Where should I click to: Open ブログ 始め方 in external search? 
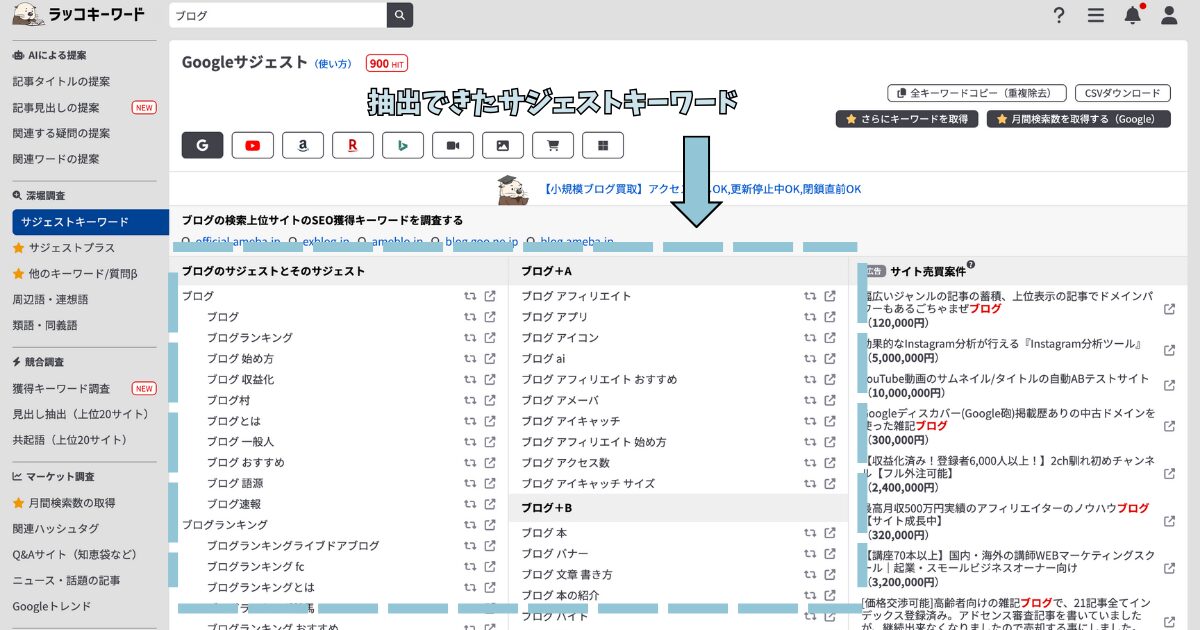[490, 359]
